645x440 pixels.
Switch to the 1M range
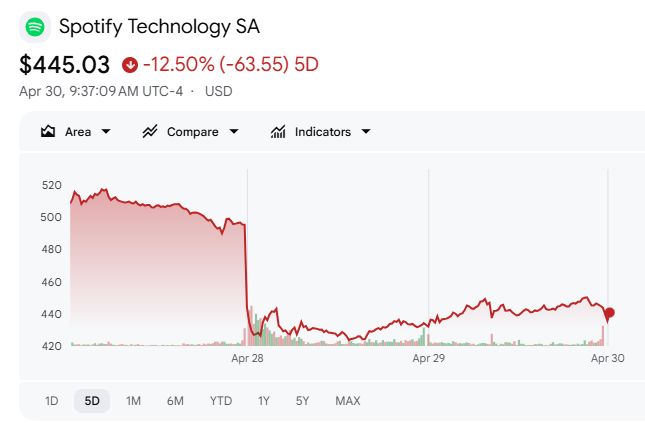pyautogui.click(x=133, y=401)
